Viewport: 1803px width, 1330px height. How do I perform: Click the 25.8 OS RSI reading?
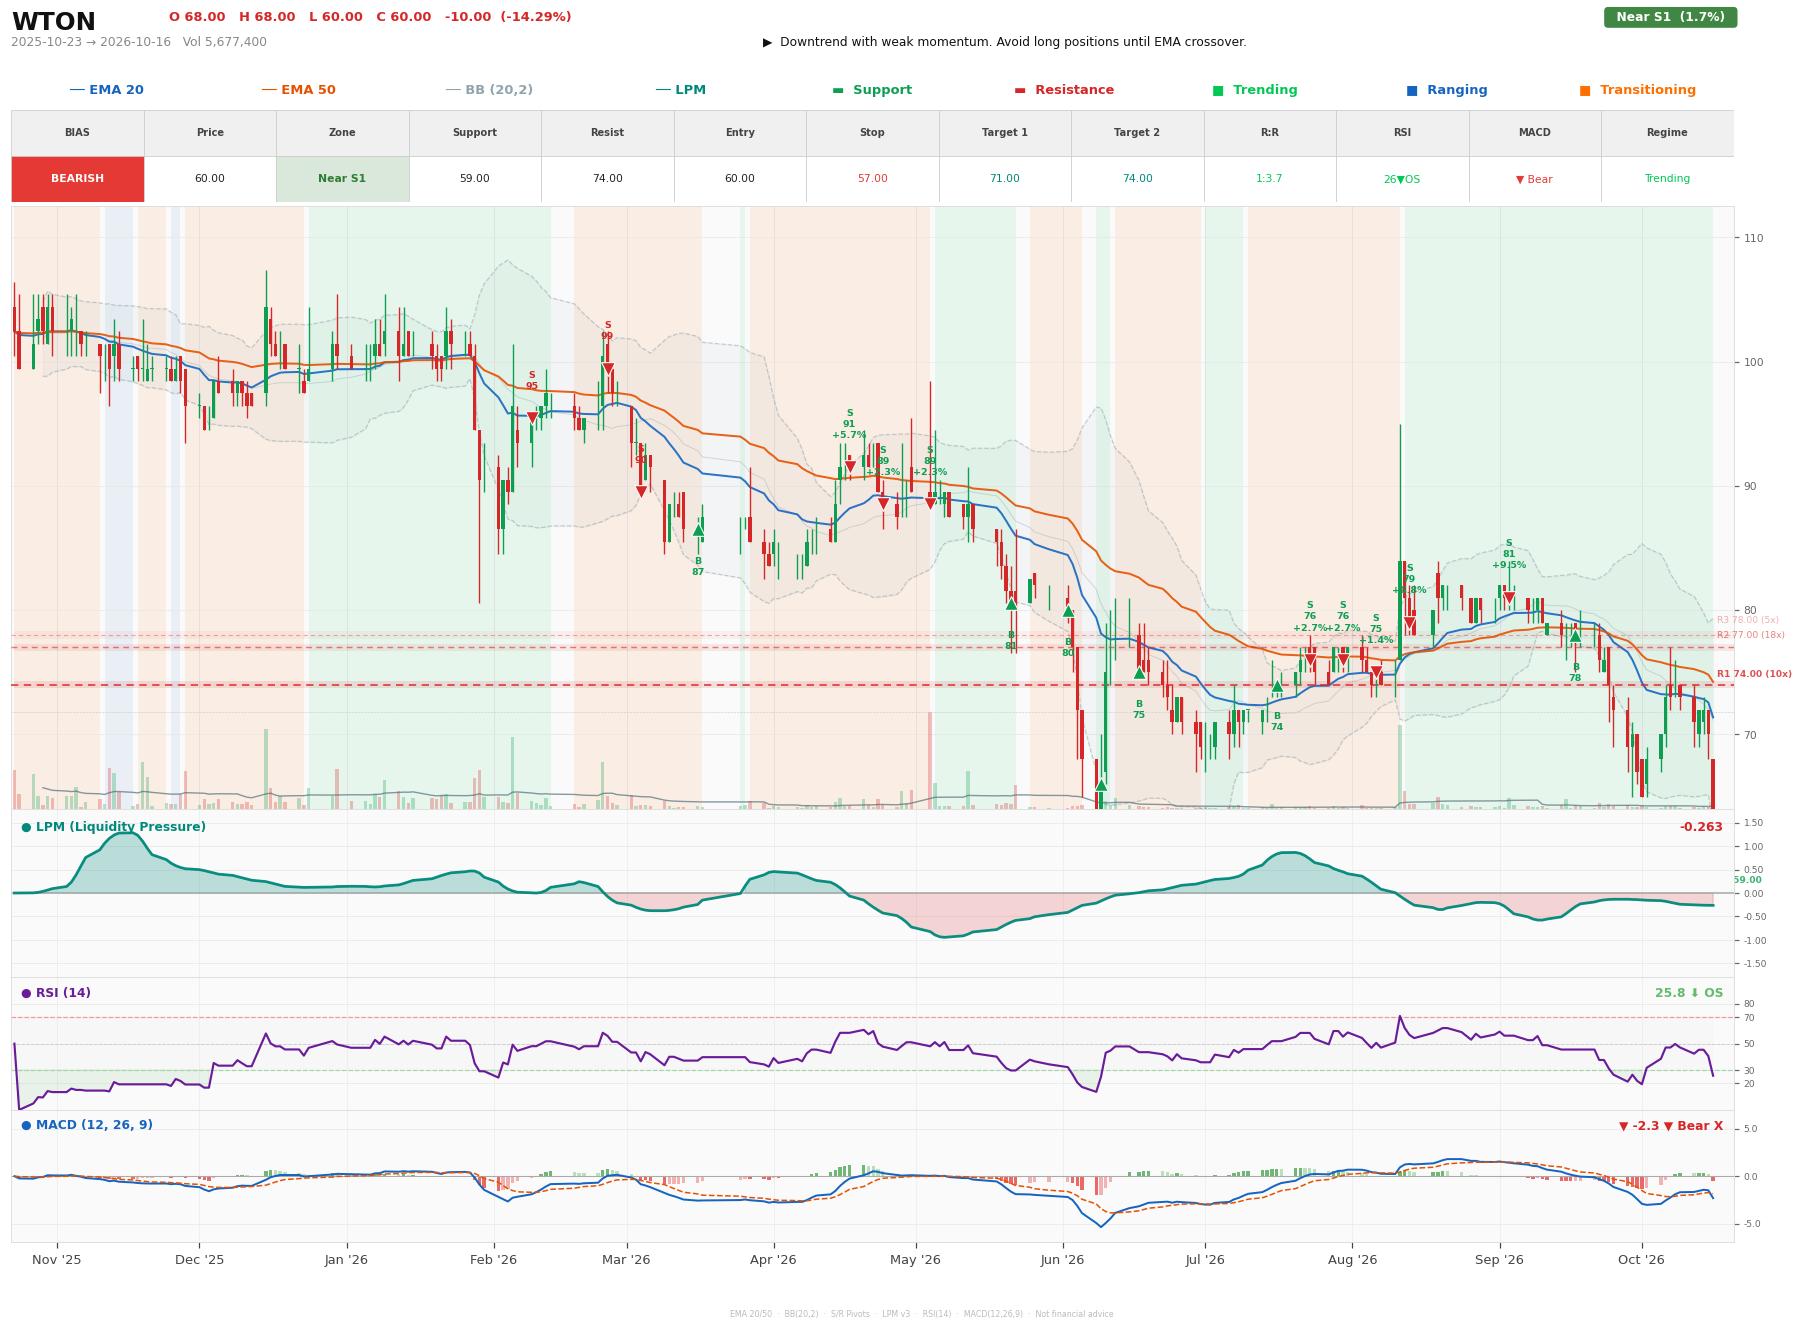pyautogui.click(x=1689, y=993)
